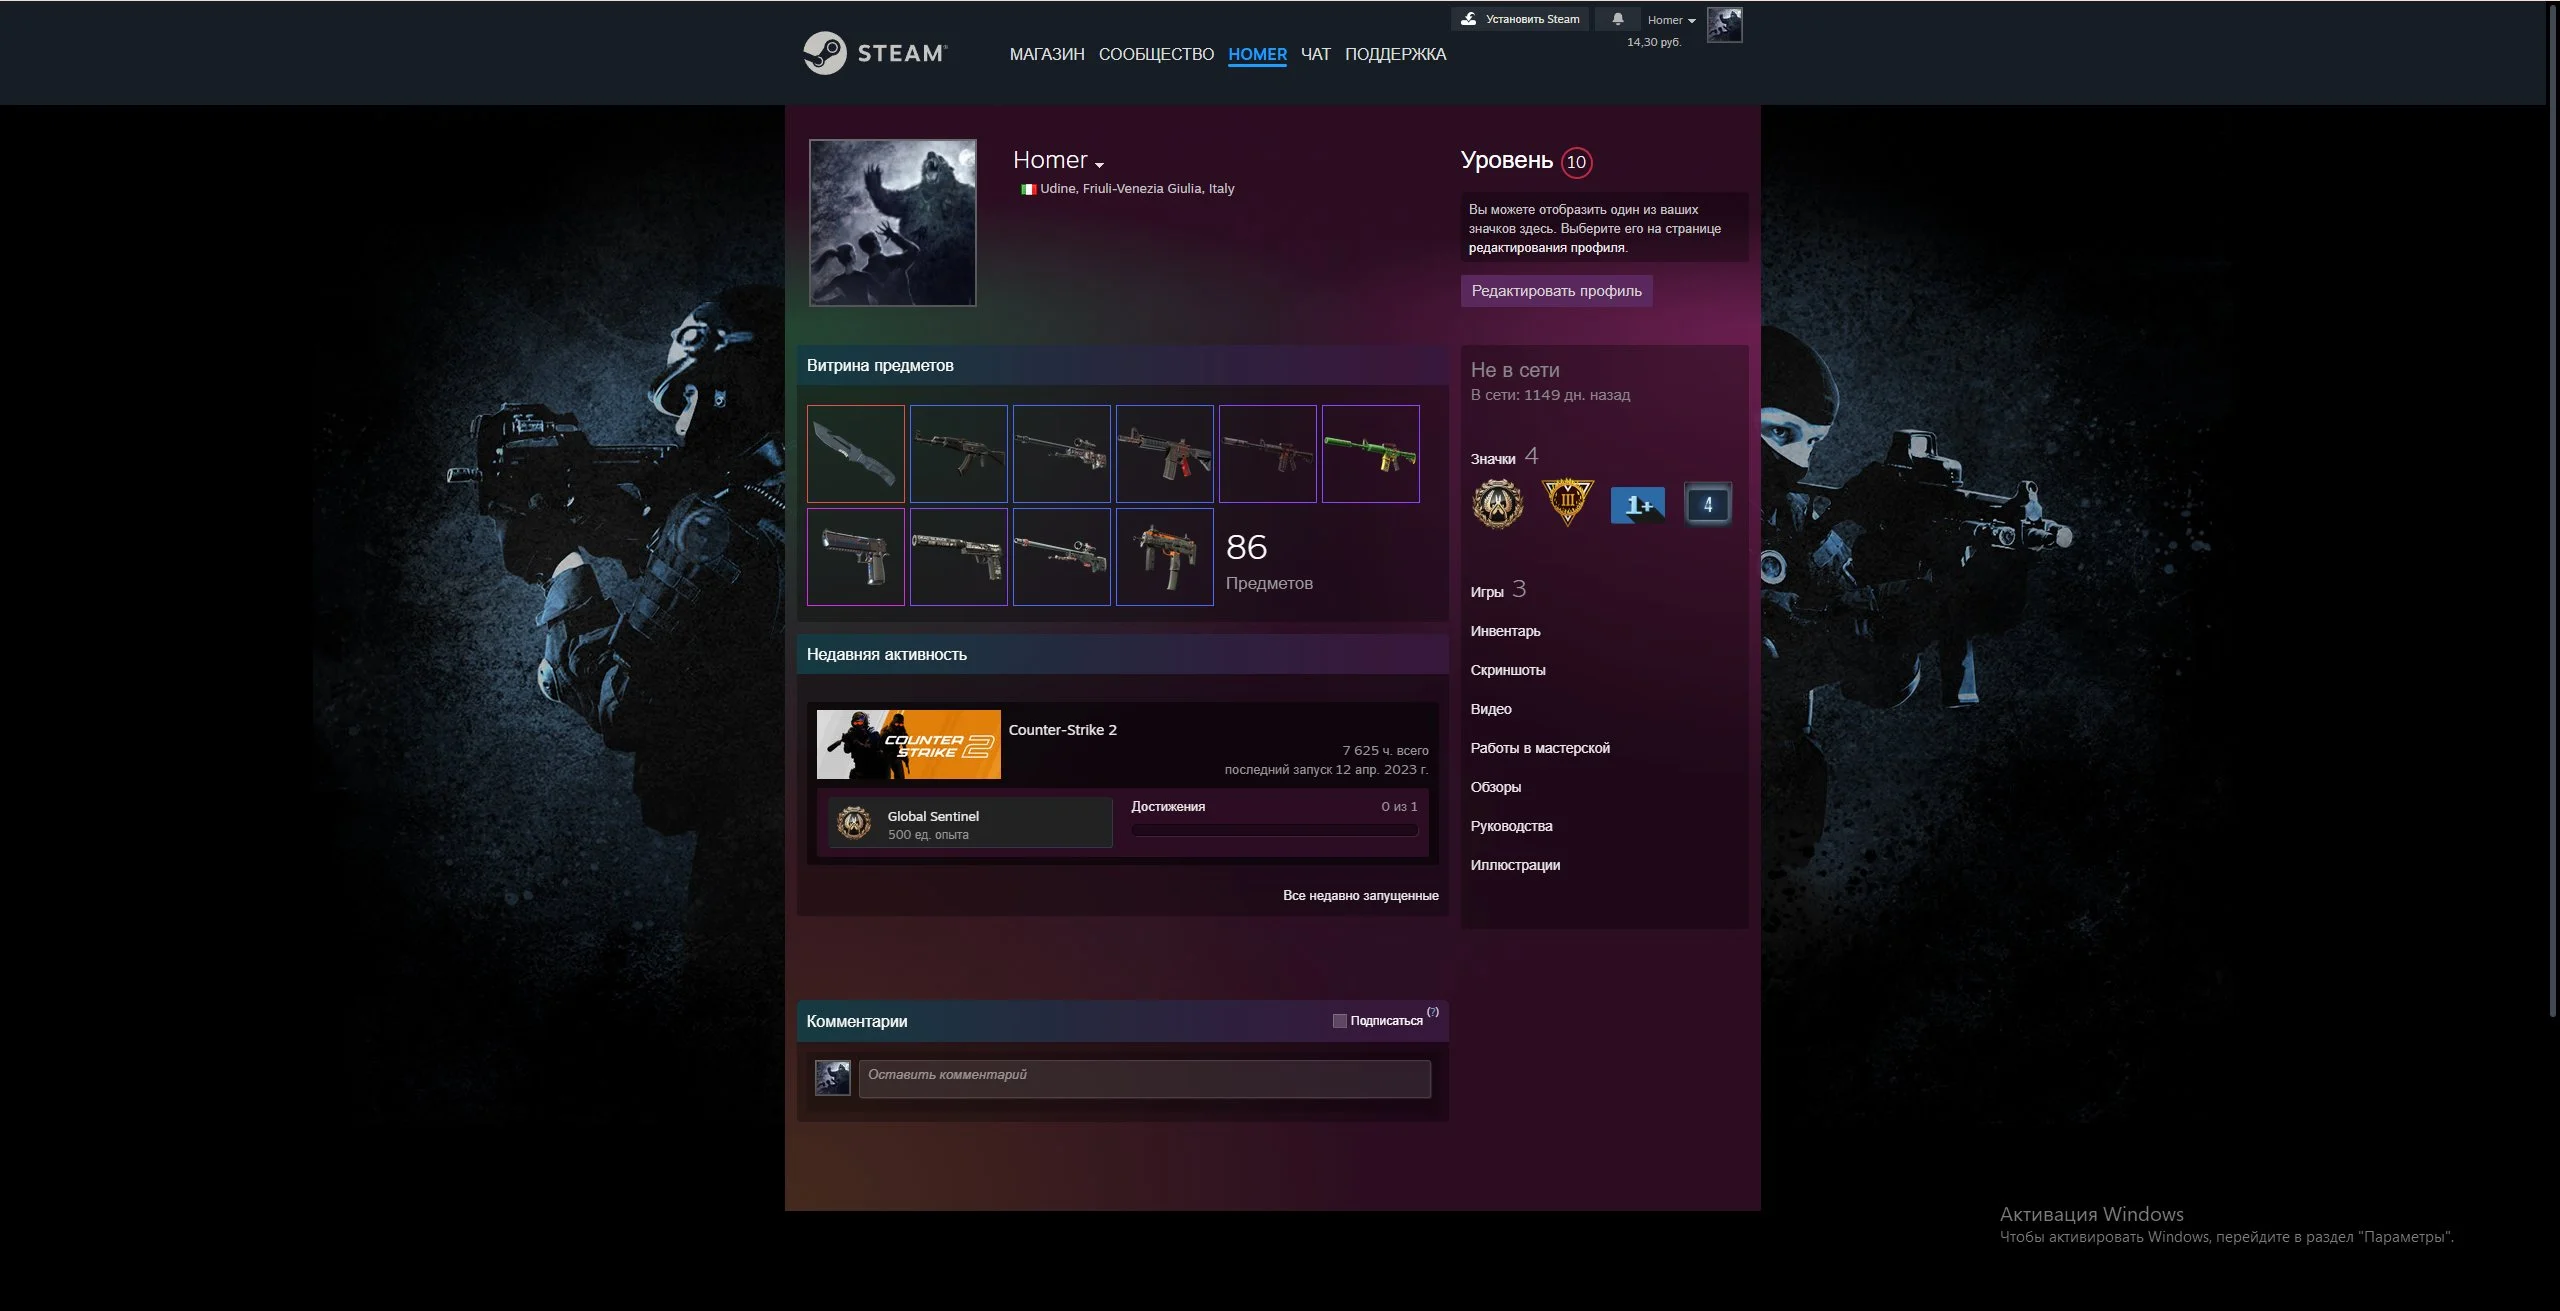The width and height of the screenshot is (2560, 1311).
Task: Open the Homer account dropdown in top bar
Action: click(x=1671, y=20)
